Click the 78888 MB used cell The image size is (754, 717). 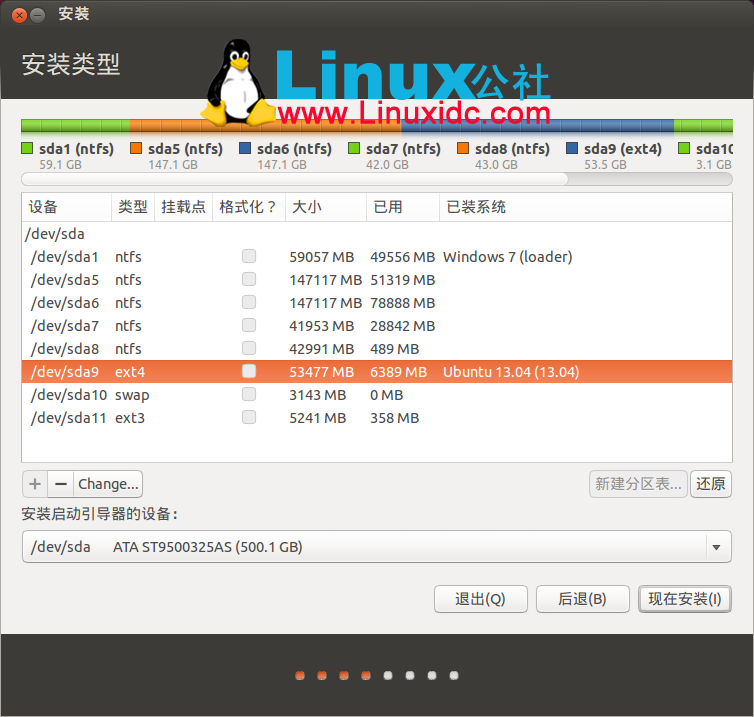(x=402, y=303)
